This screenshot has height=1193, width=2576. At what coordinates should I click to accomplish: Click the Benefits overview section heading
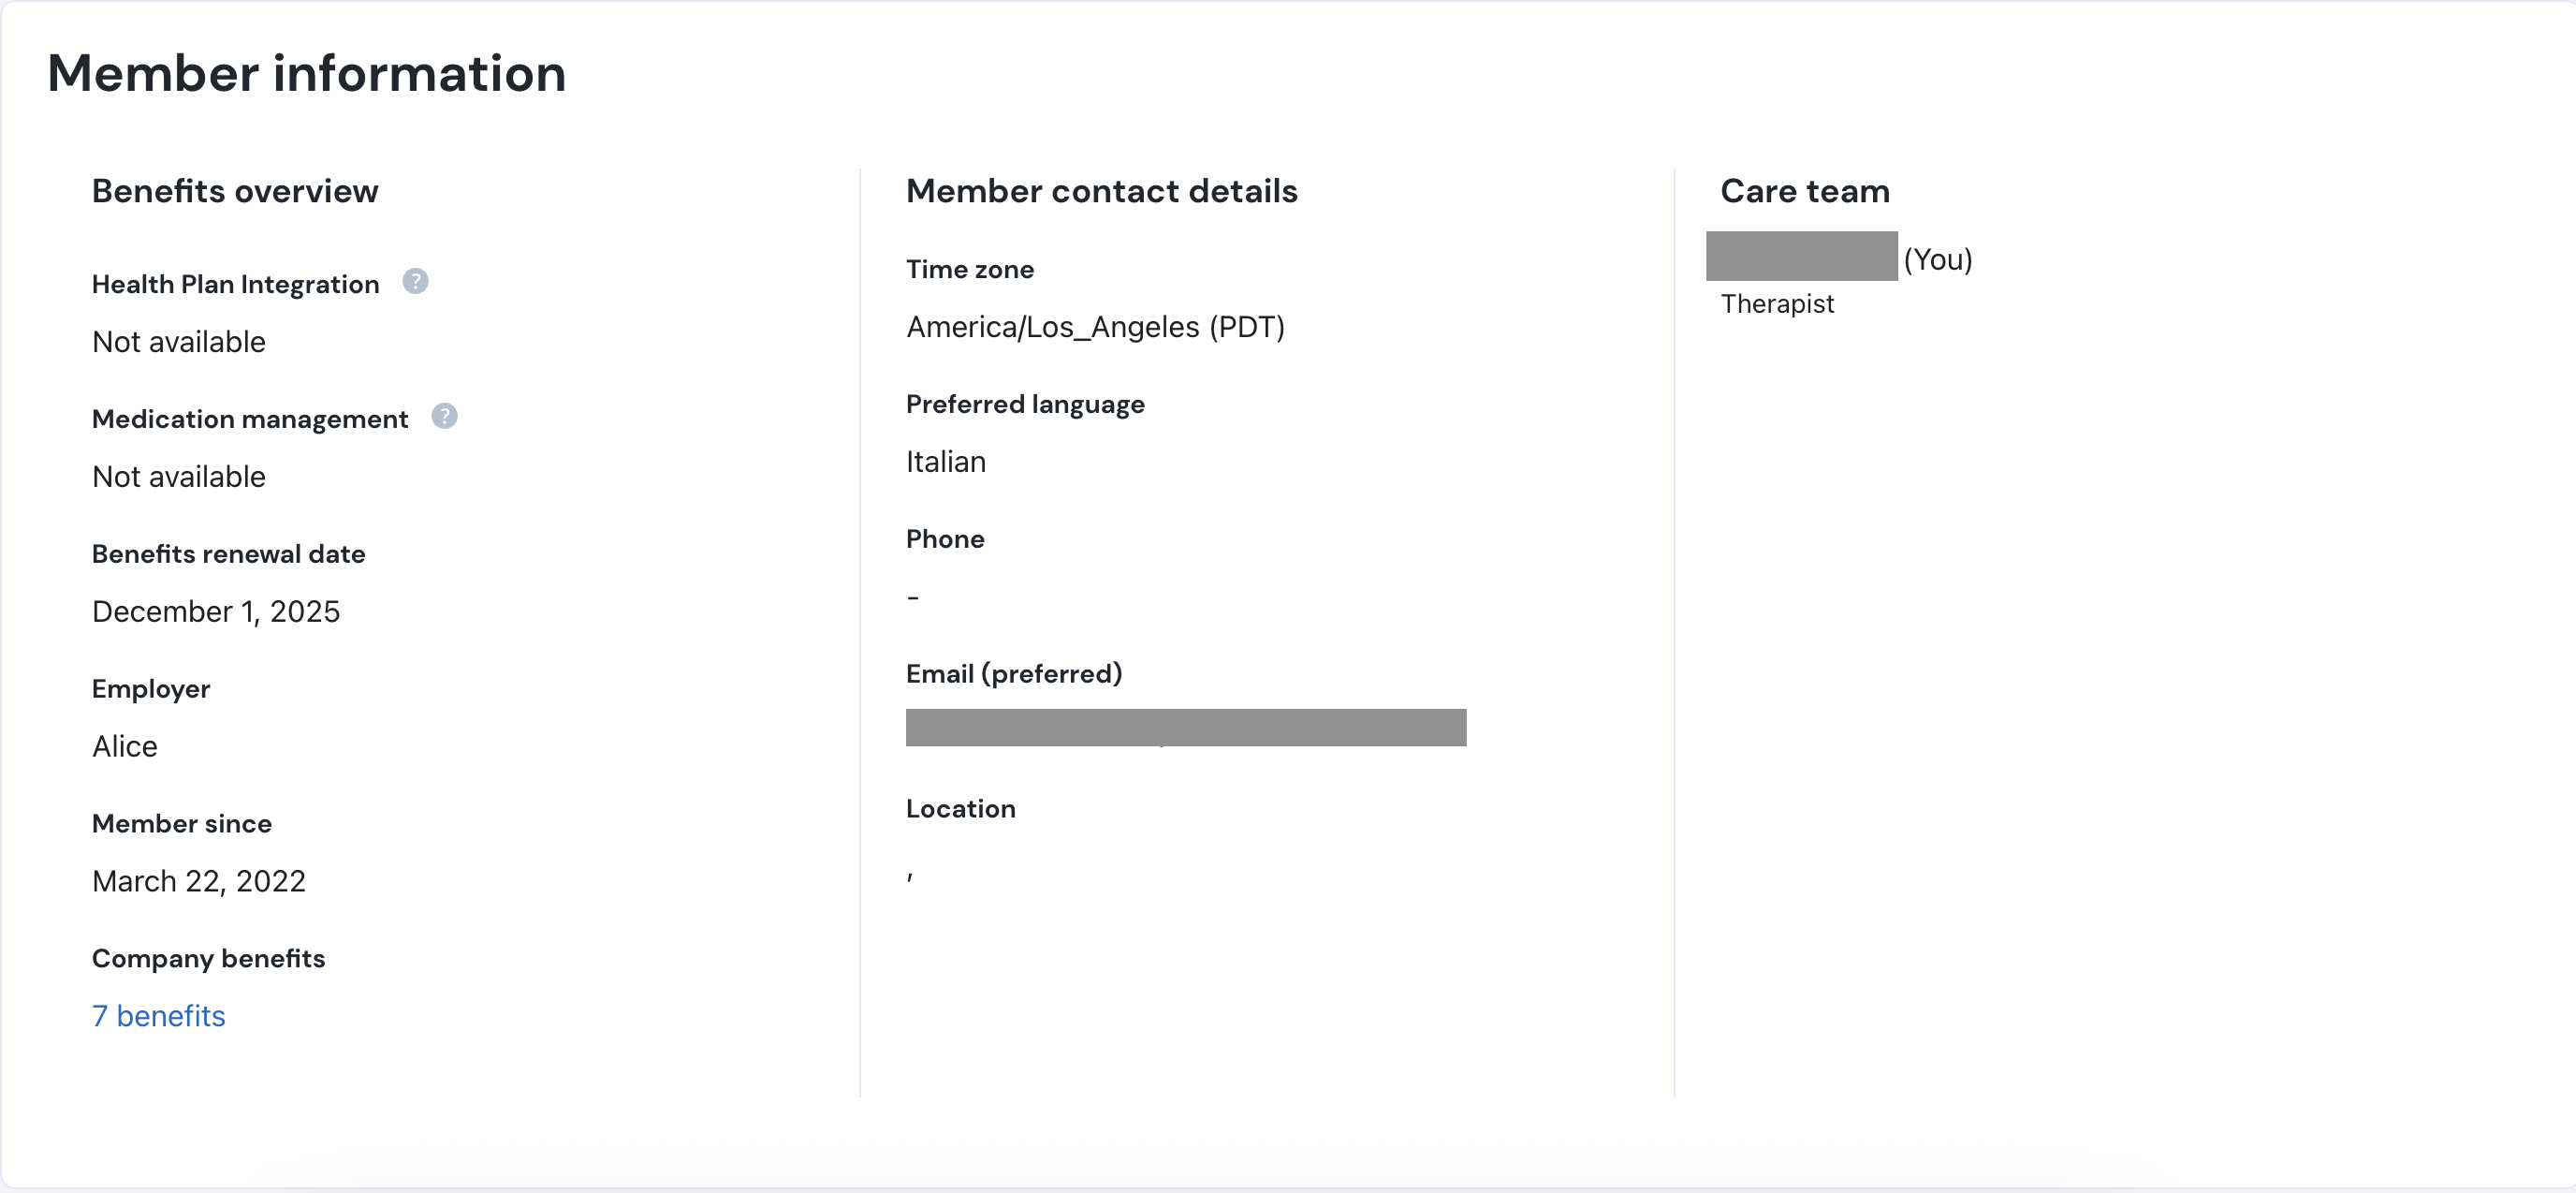[x=235, y=191]
